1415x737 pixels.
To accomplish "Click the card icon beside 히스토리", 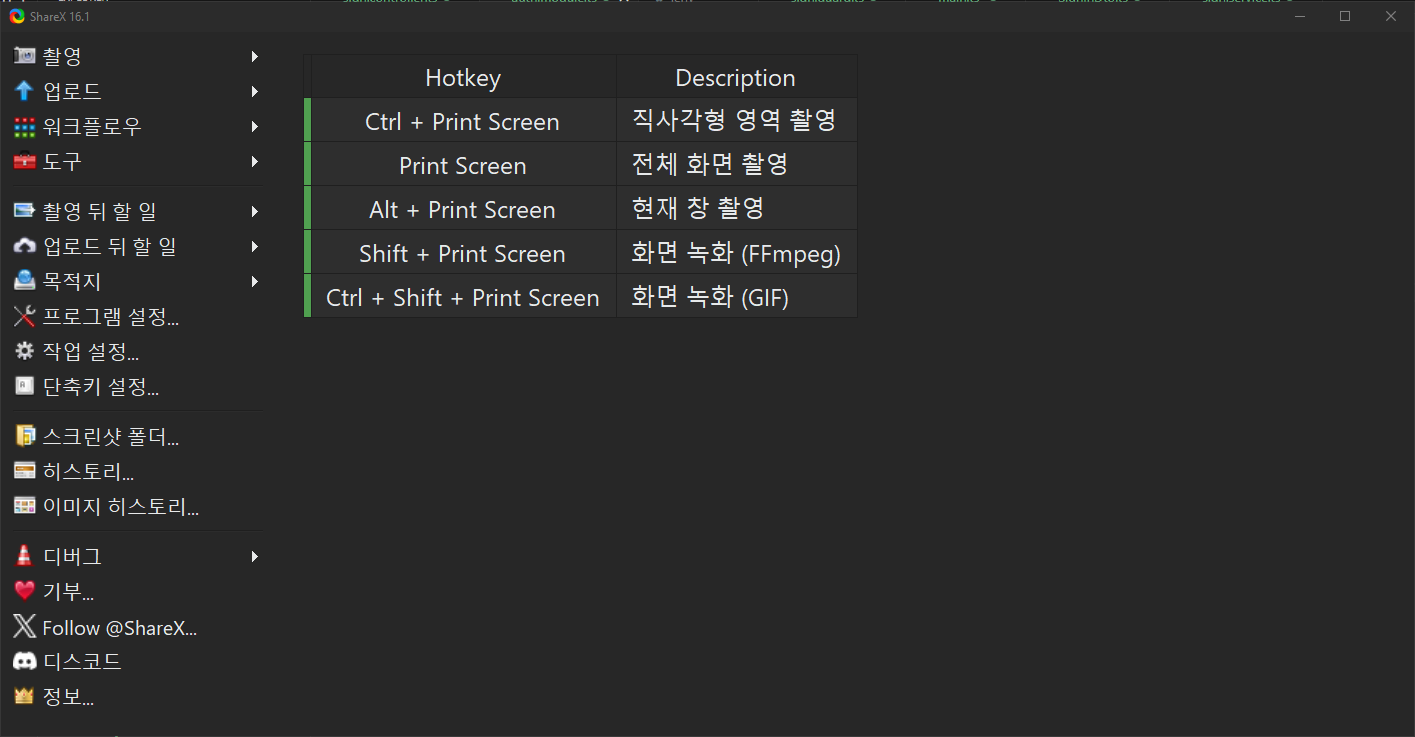I will tap(25, 471).
